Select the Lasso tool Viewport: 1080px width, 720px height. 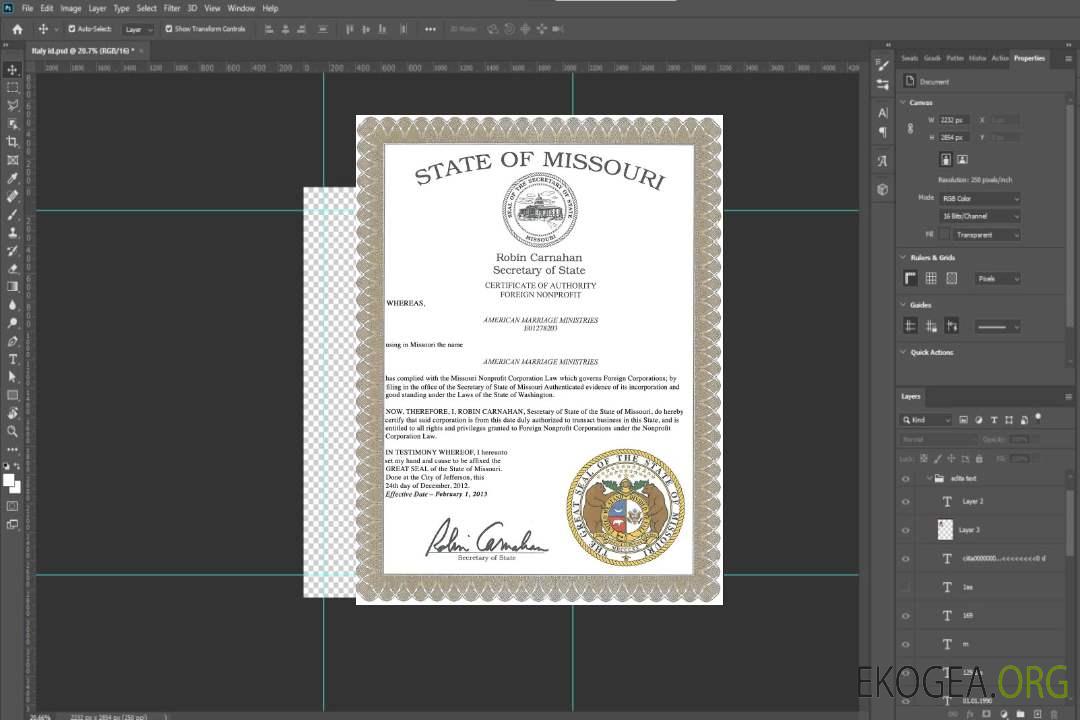(x=12, y=105)
